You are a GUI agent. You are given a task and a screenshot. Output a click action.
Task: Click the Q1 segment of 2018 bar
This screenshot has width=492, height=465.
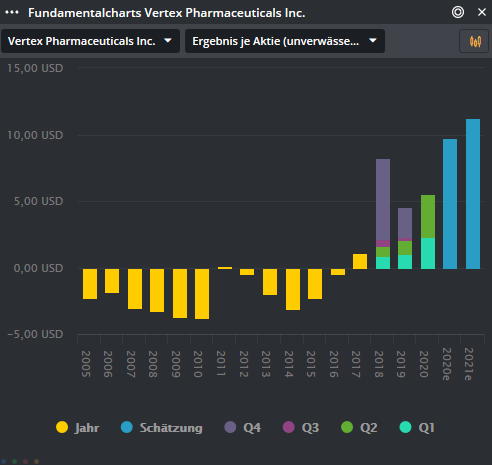(383, 263)
